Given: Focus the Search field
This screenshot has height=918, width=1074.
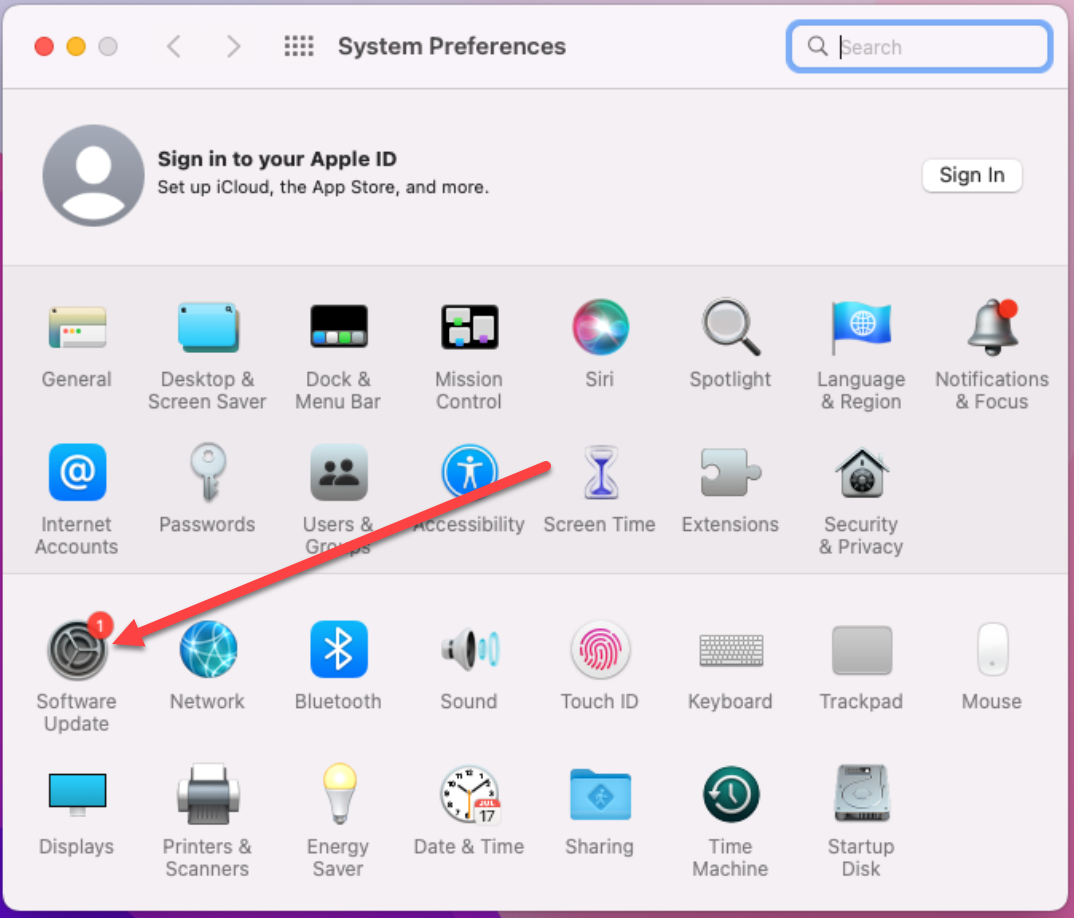Looking at the screenshot, I should (919, 47).
